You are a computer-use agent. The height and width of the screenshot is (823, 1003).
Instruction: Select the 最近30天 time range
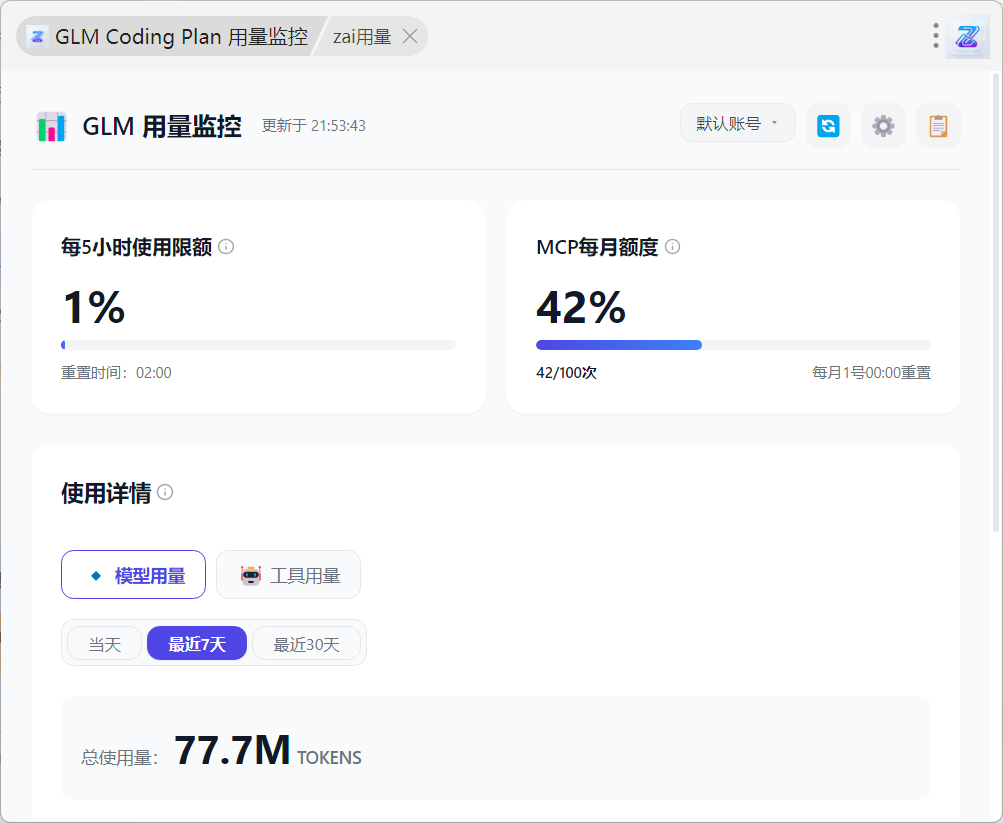click(x=306, y=644)
